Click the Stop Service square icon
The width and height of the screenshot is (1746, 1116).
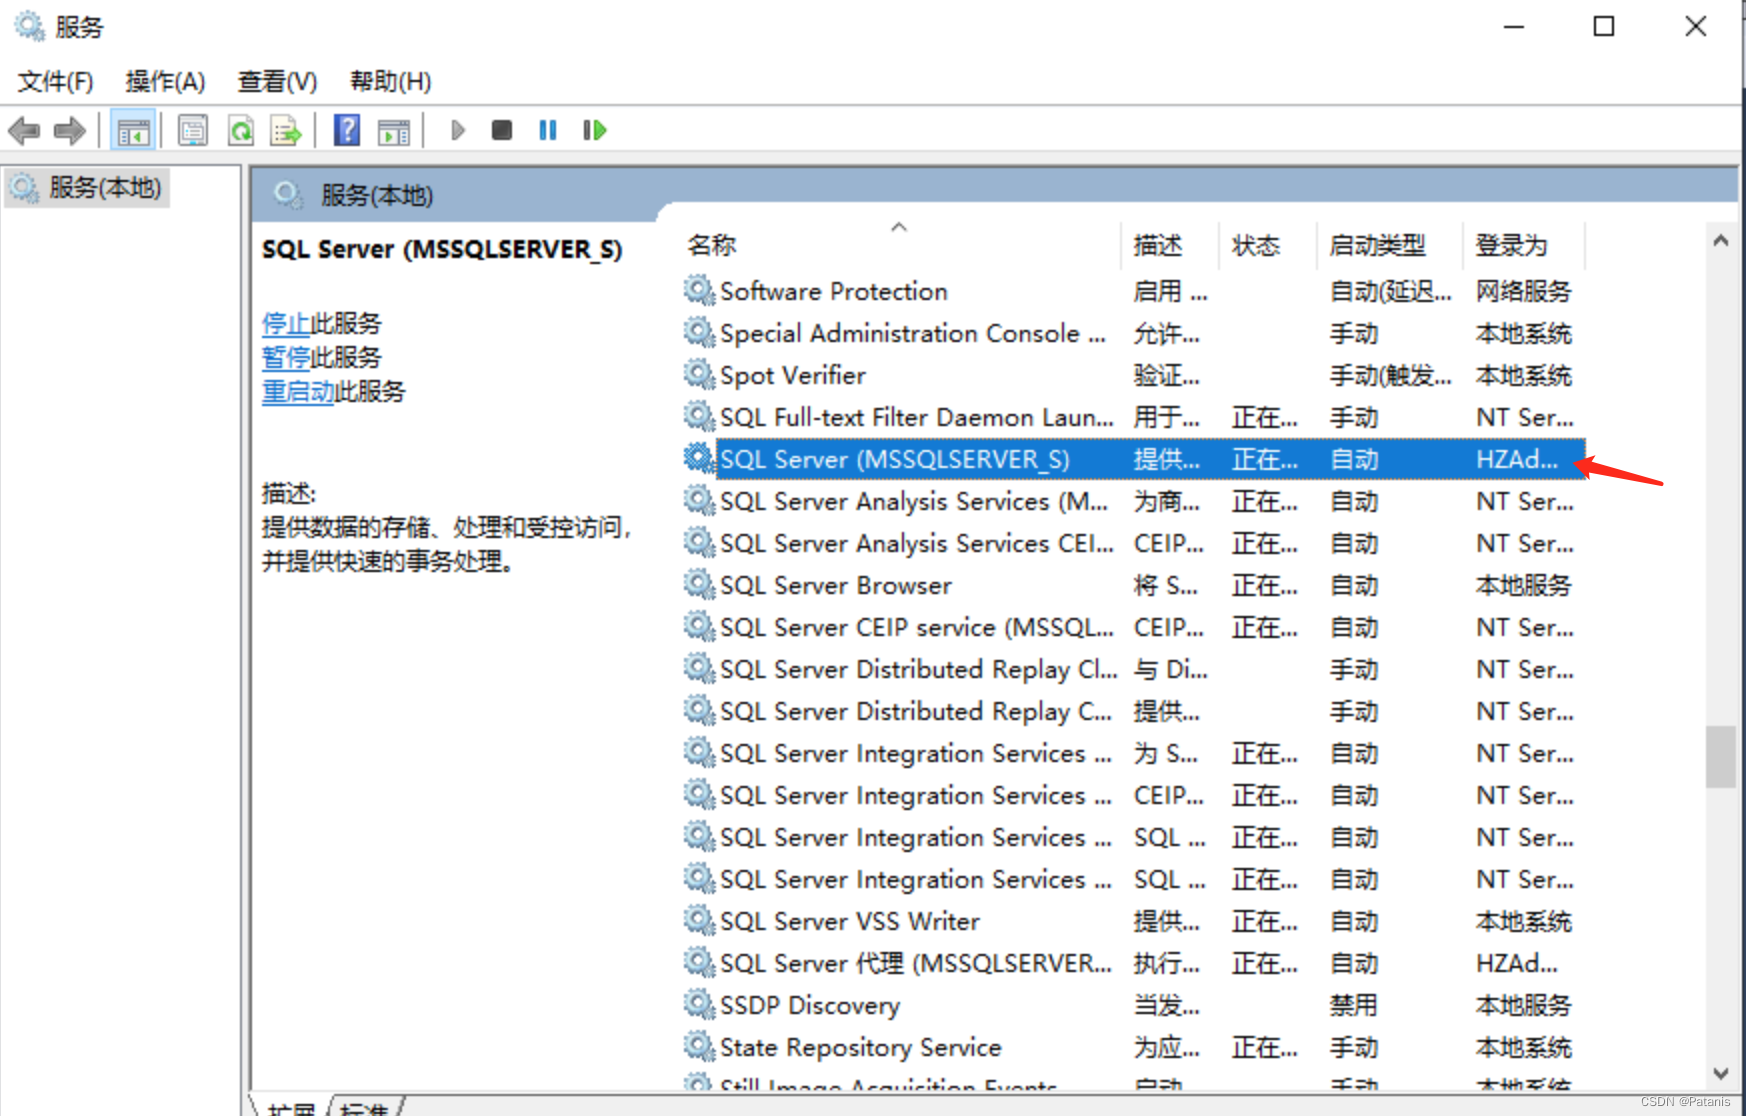point(502,130)
